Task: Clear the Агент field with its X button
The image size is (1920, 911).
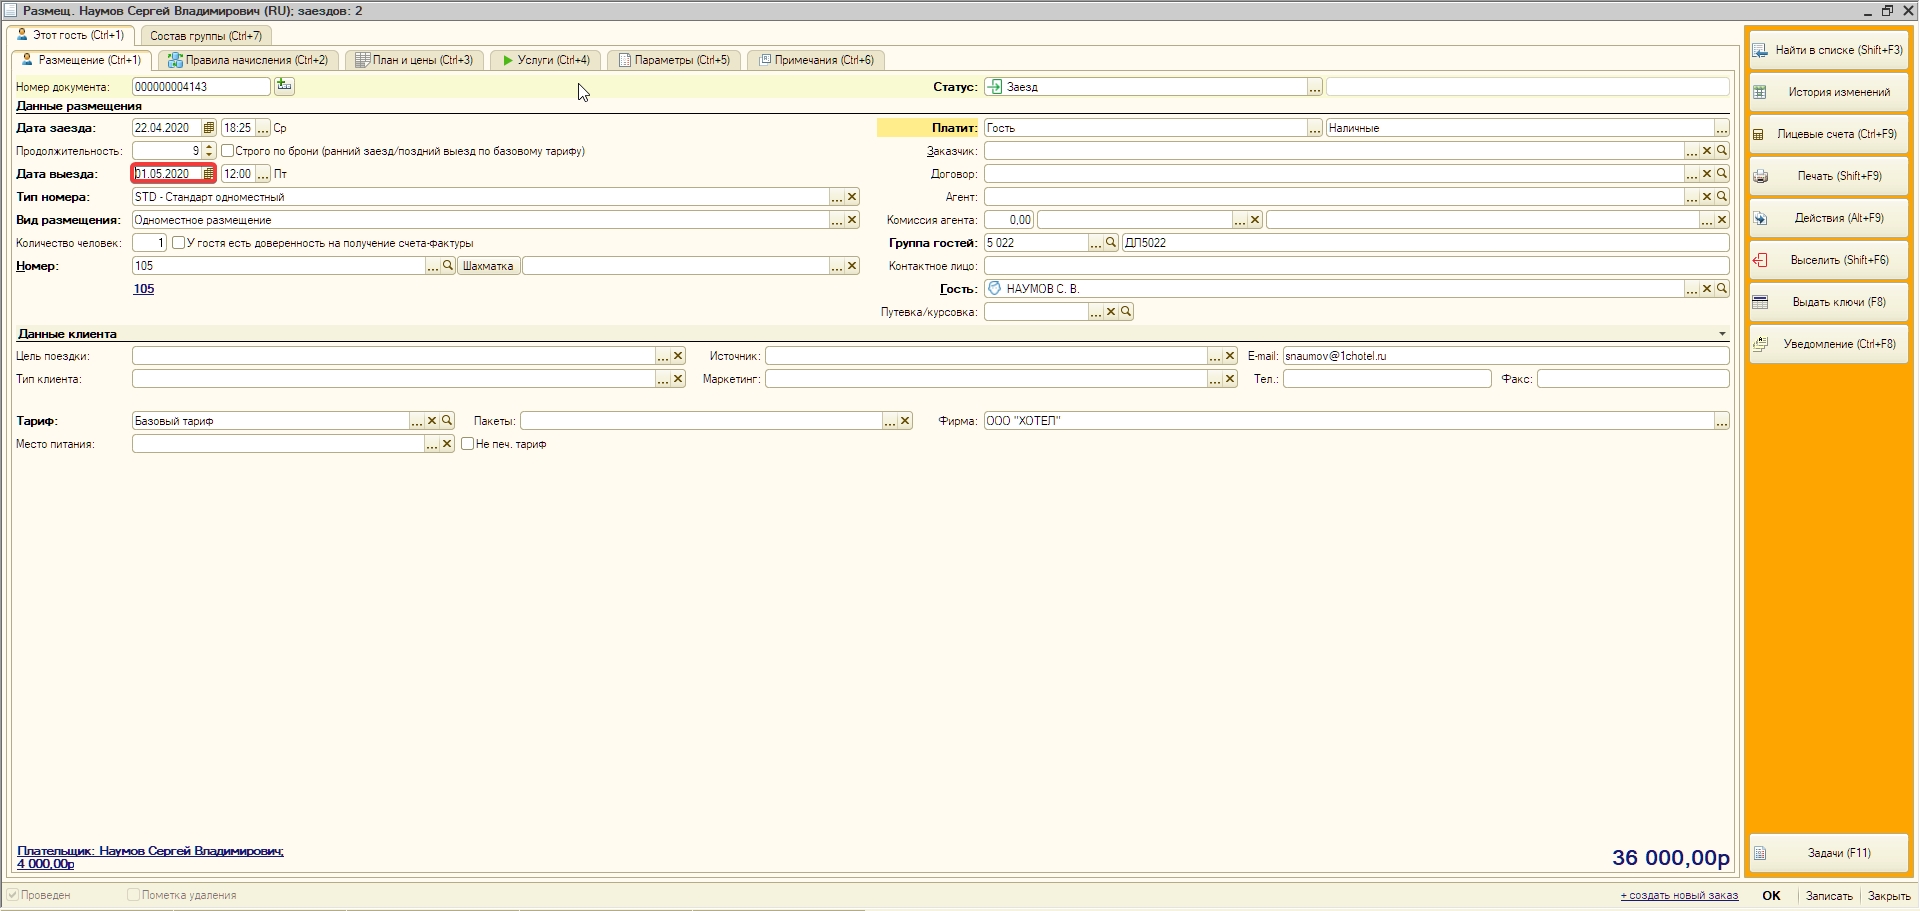Action: 1707,197
